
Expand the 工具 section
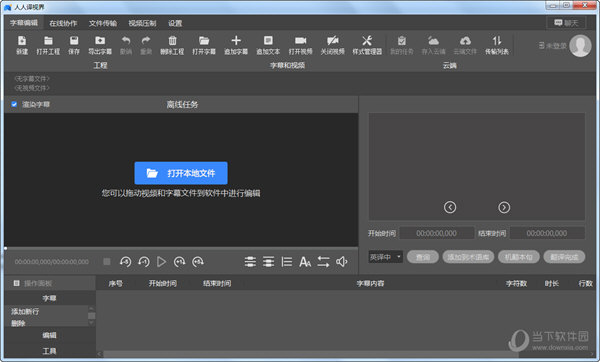49,351
